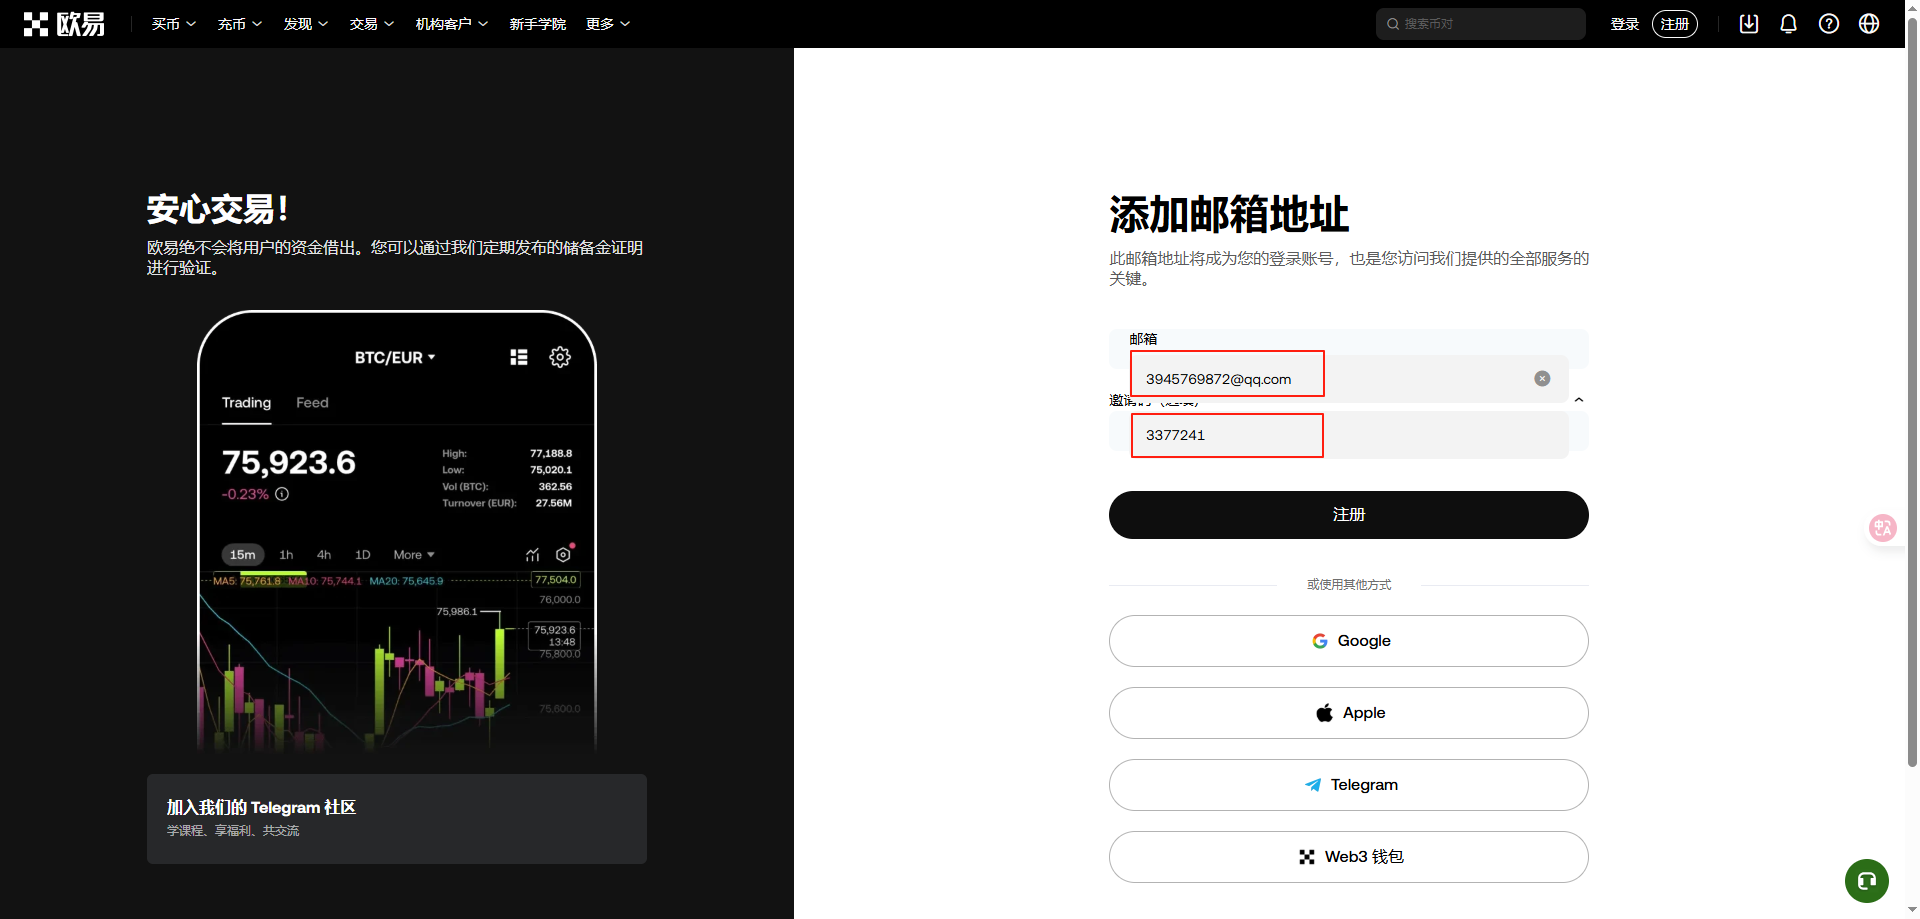Open customer support chat headset icon

coord(1866,881)
